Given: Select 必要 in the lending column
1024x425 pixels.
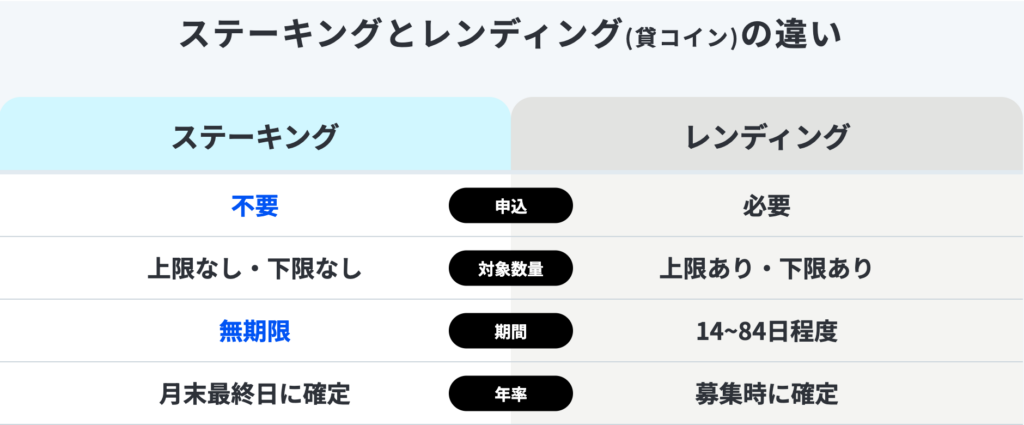Looking at the screenshot, I should [767, 206].
